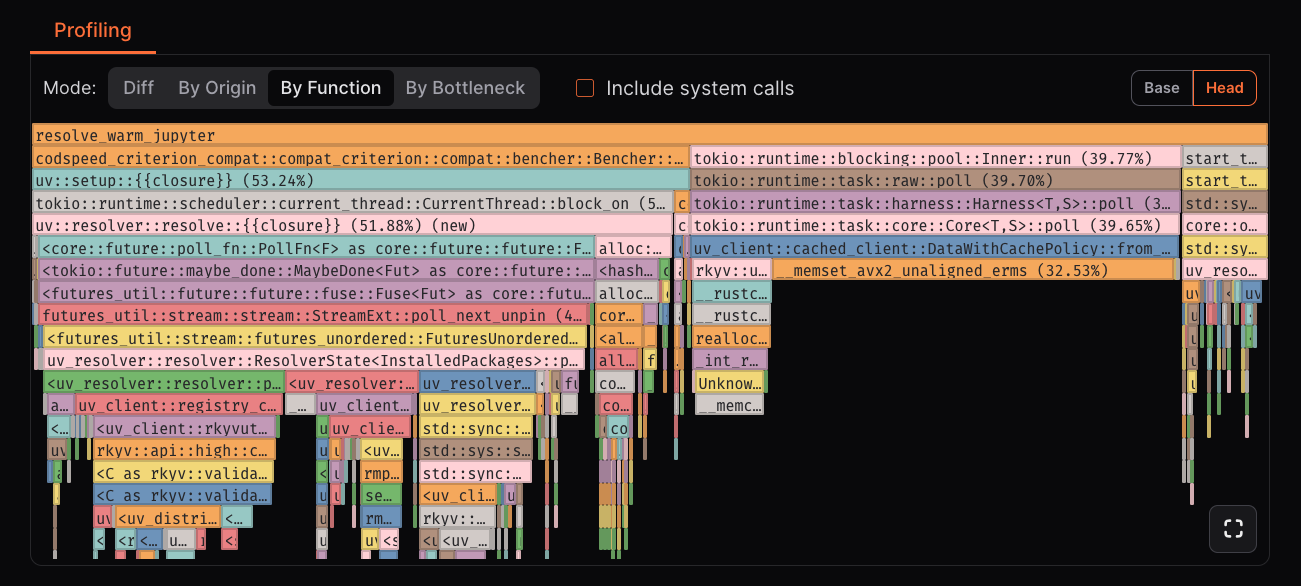Select the __memc frame

[729, 405]
